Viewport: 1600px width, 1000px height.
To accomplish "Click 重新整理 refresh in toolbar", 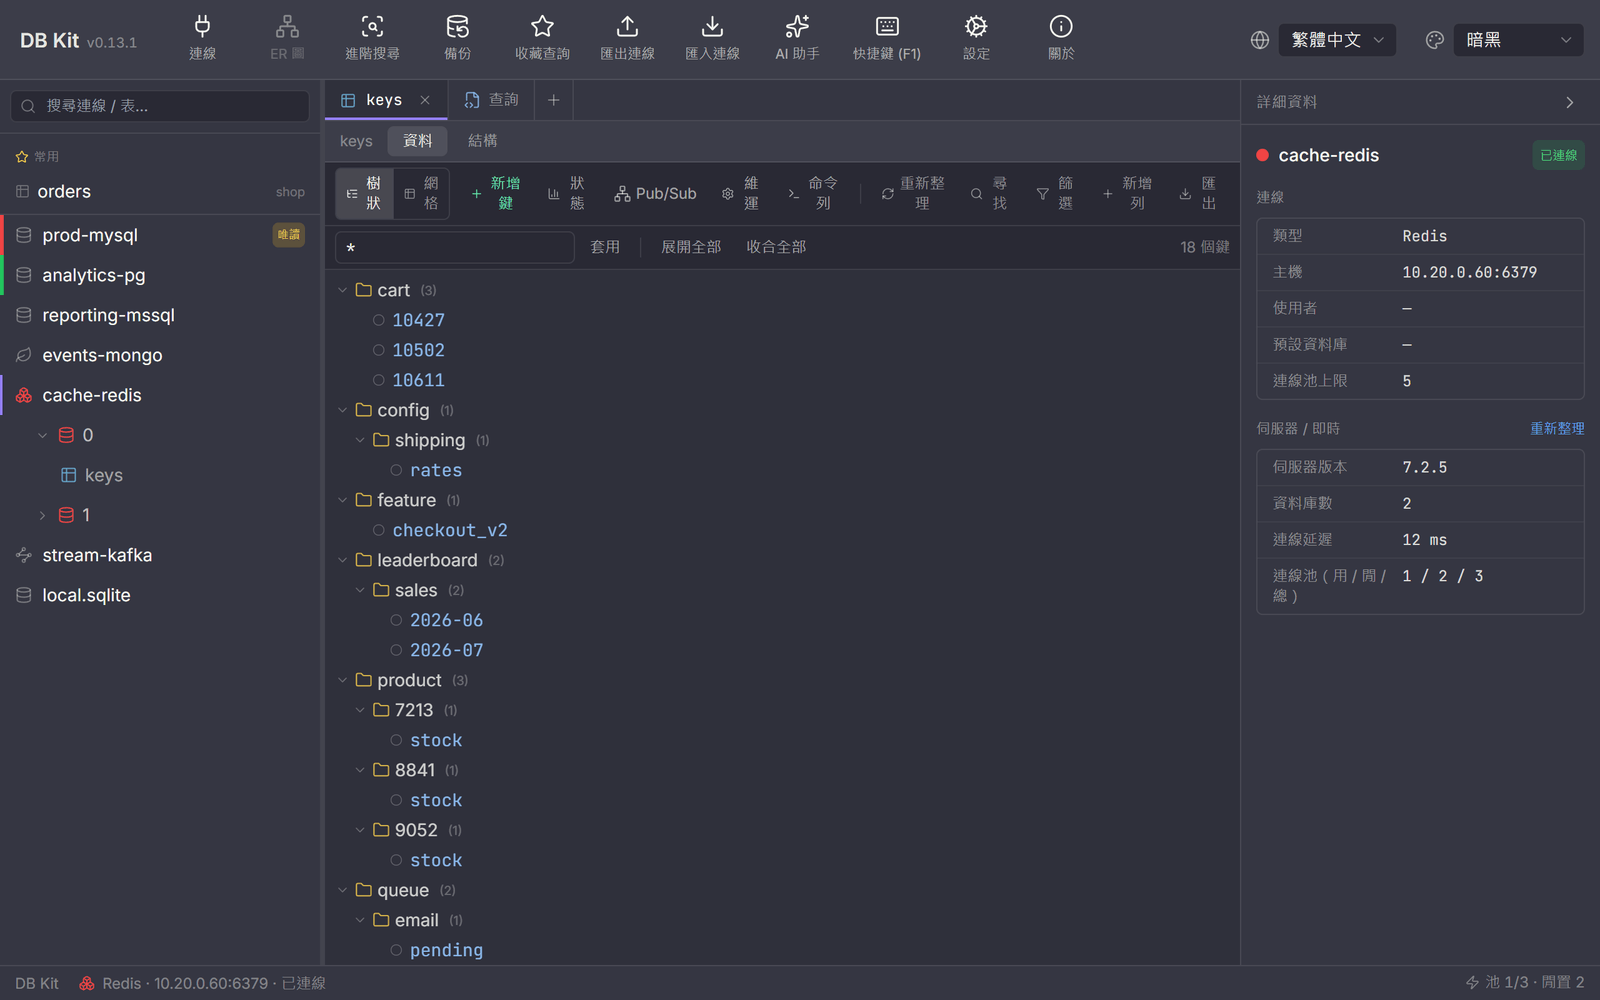I will point(913,193).
